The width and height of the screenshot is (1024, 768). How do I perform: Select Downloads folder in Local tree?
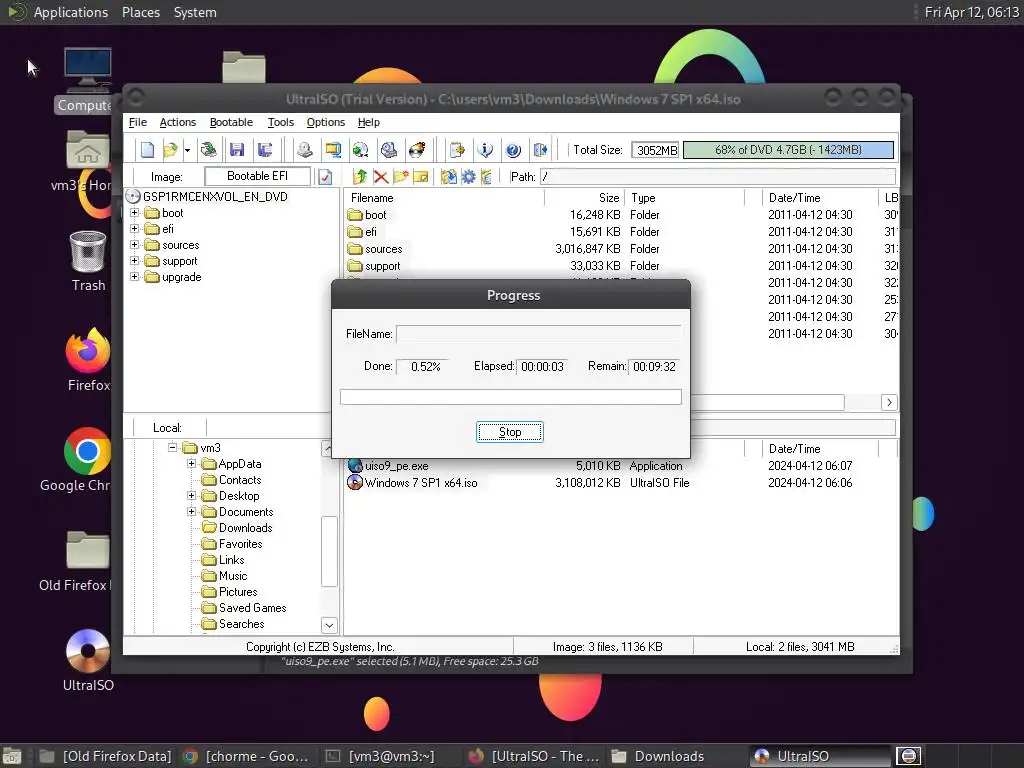[246, 528]
